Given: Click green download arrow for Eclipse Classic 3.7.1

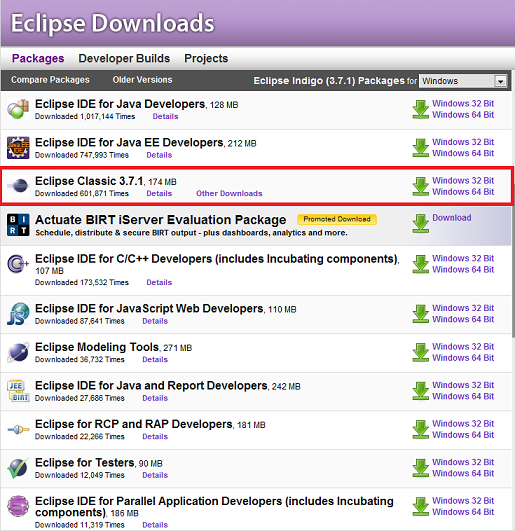Looking at the screenshot, I should click(x=421, y=186).
